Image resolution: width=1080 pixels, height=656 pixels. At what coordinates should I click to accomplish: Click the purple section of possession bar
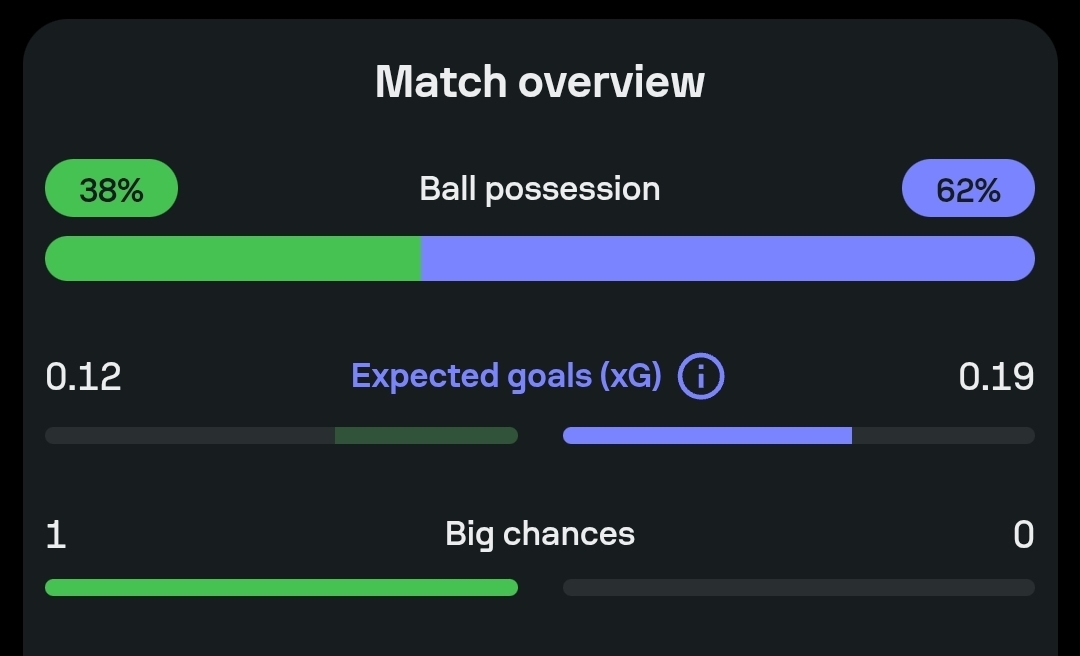pos(728,258)
